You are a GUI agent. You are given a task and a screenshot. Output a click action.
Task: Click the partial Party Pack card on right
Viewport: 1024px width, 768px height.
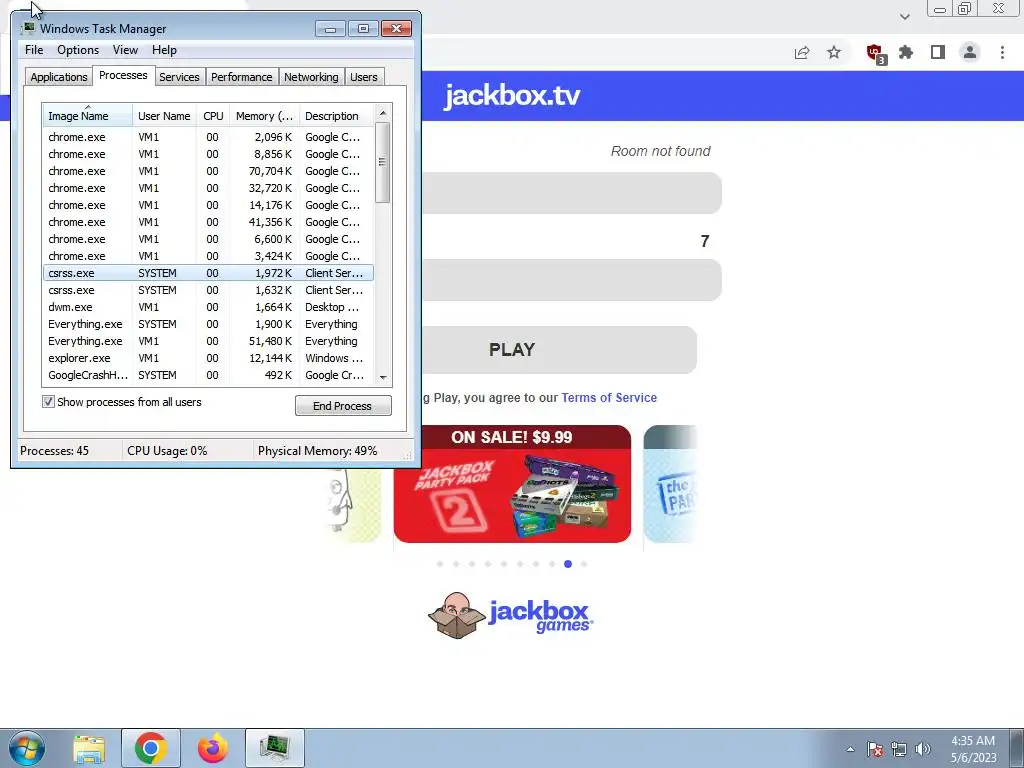coord(670,483)
